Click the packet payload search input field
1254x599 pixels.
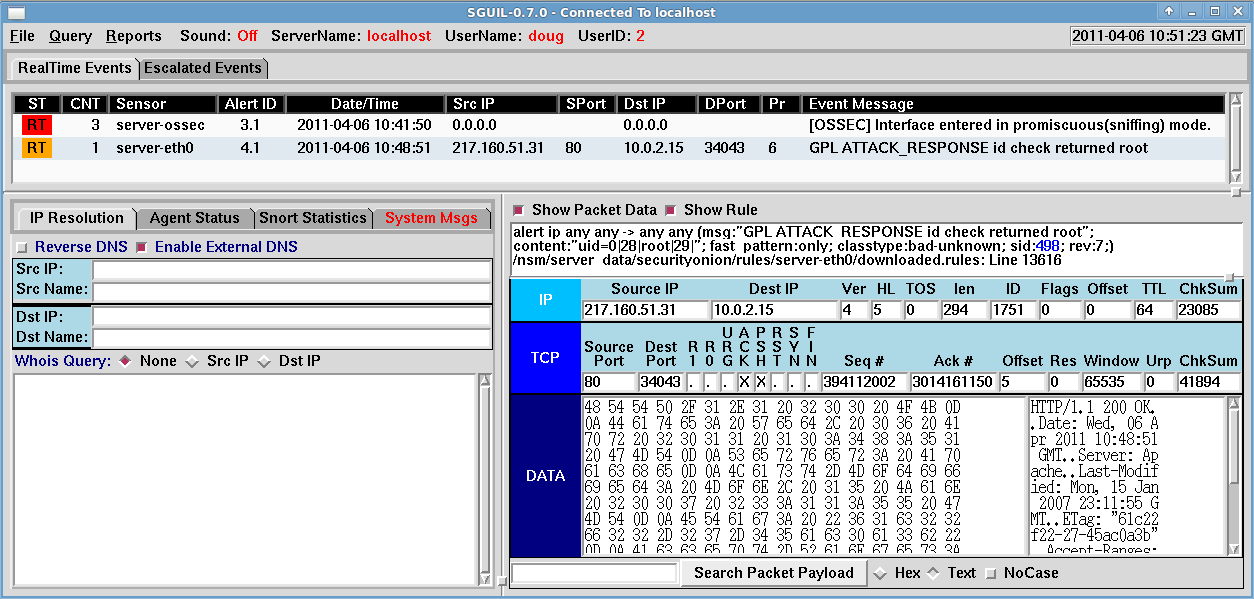tap(595, 573)
